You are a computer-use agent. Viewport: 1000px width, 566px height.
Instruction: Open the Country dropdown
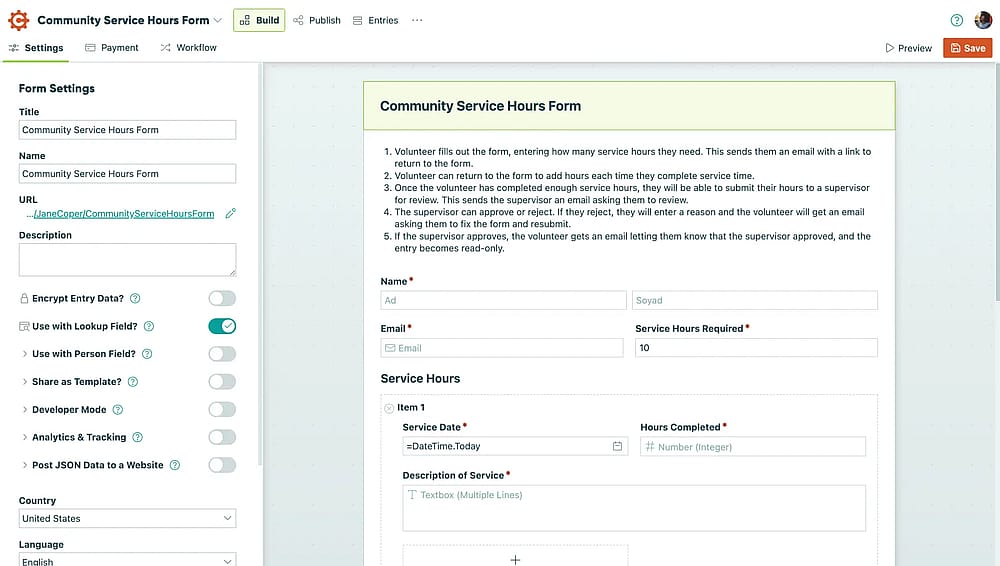[128, 518]
